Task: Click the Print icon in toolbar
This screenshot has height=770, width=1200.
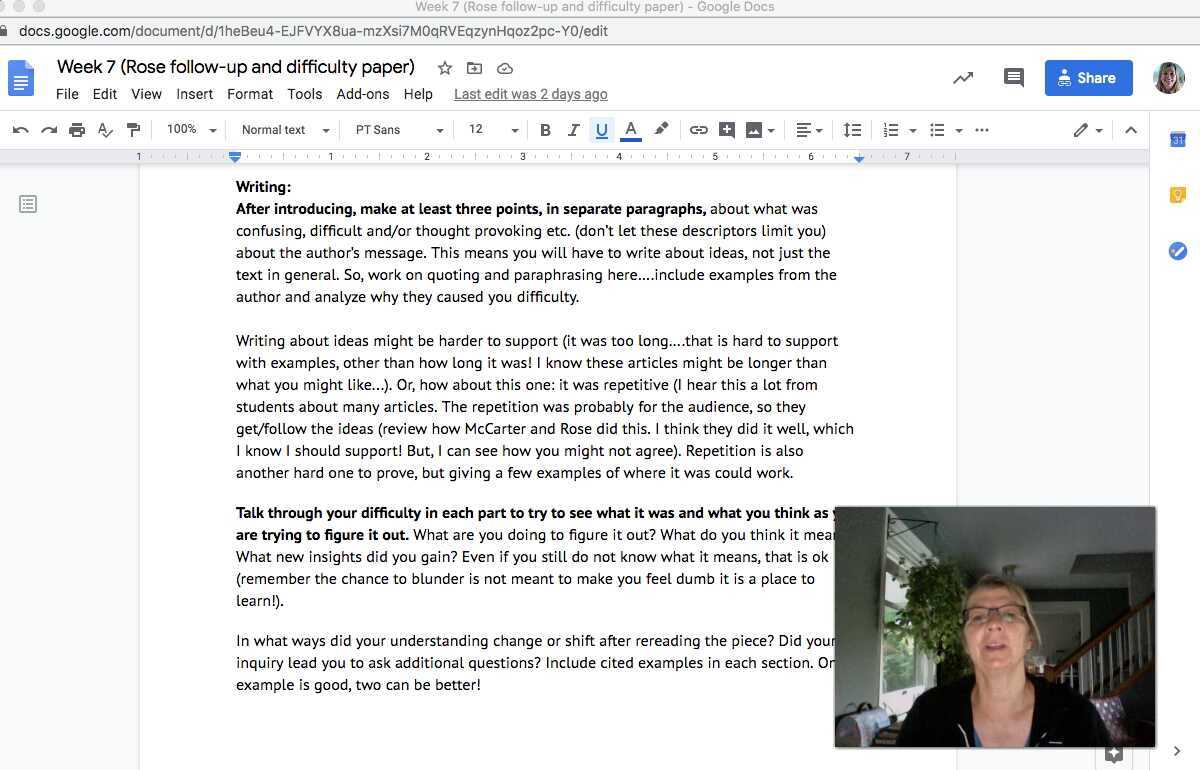Action: point(77,130)
